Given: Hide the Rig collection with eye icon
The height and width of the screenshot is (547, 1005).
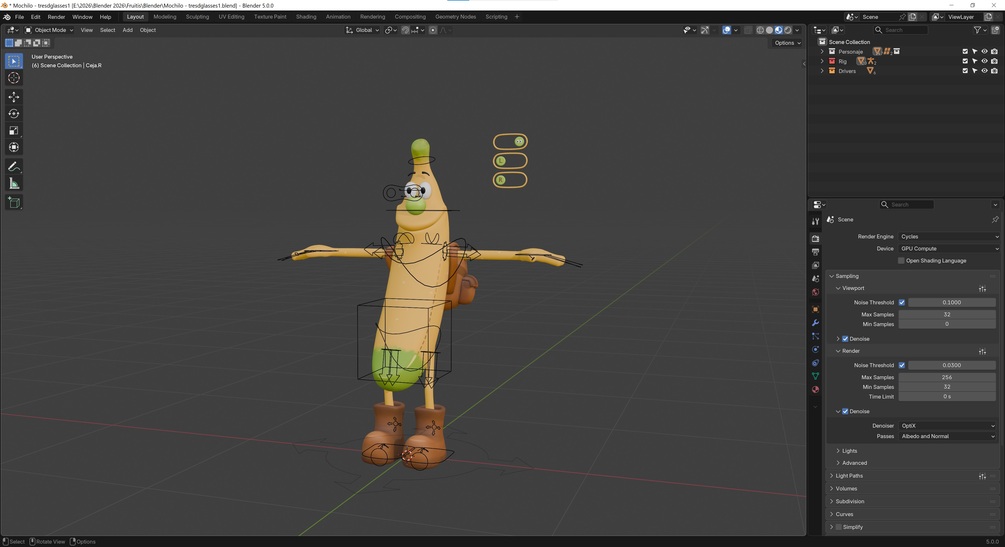Looking at the screenshot, I should [984, 61].
